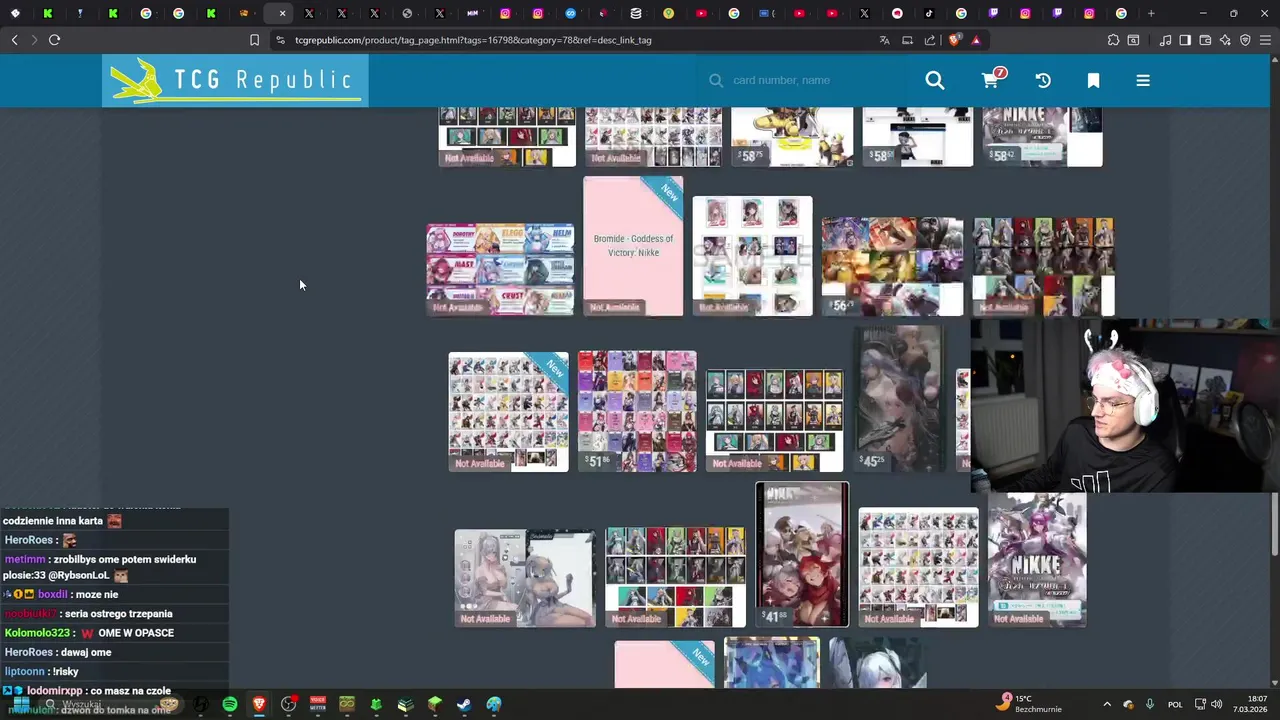Close the active browser tab

pos(282,13)
